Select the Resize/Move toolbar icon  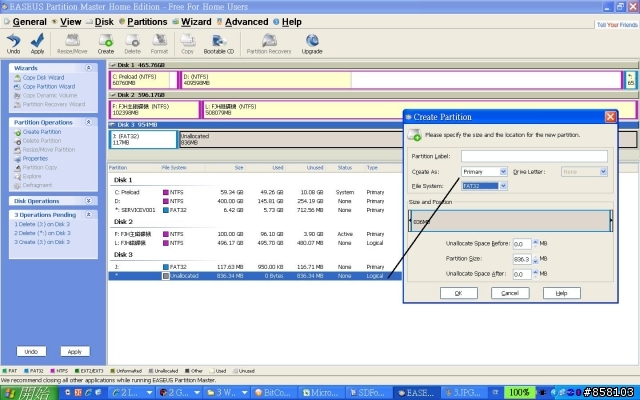[72, 44]
